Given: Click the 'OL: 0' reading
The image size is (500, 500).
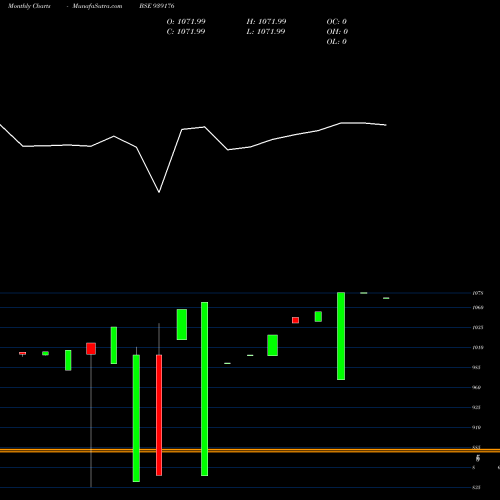Looking at the screenshot, I should point(337,42).
